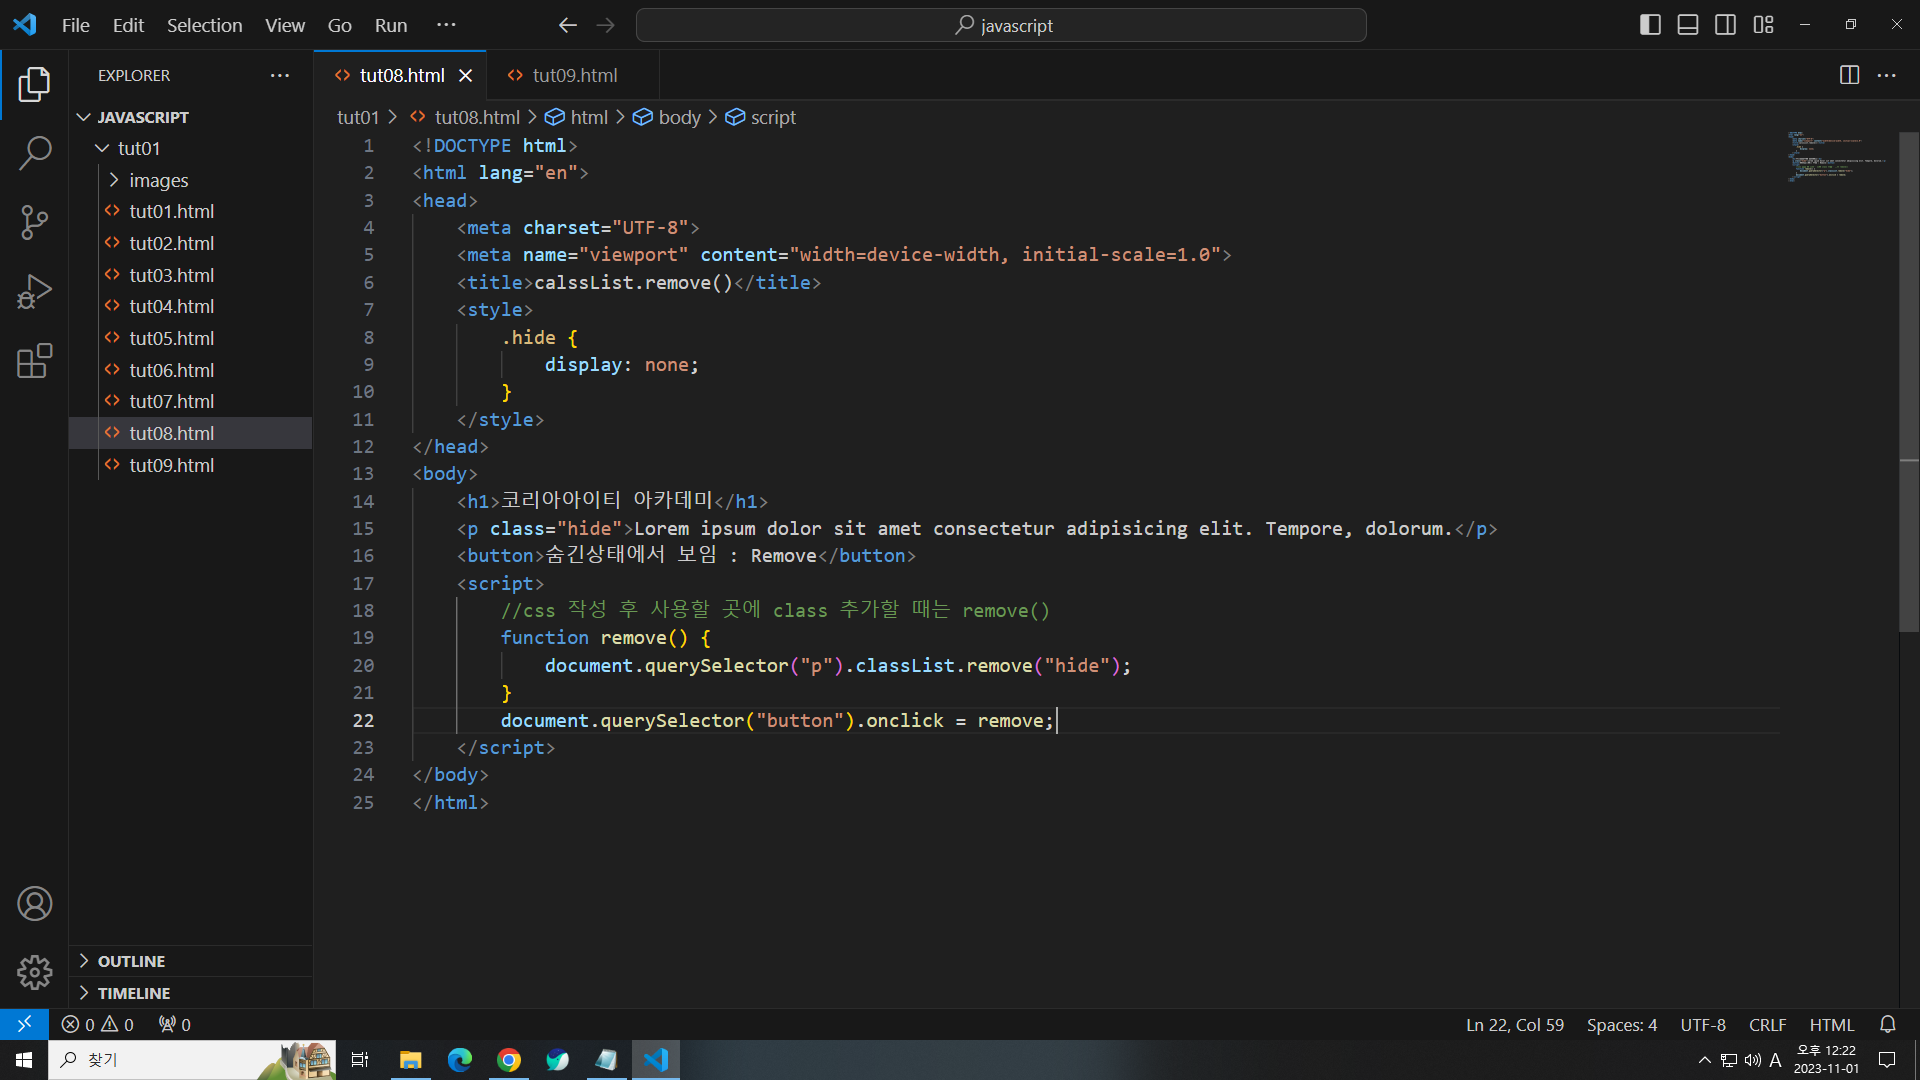This screenshot has height=1080, width=1920.
Task: Open the Selection menu
Action: point(204,25)
